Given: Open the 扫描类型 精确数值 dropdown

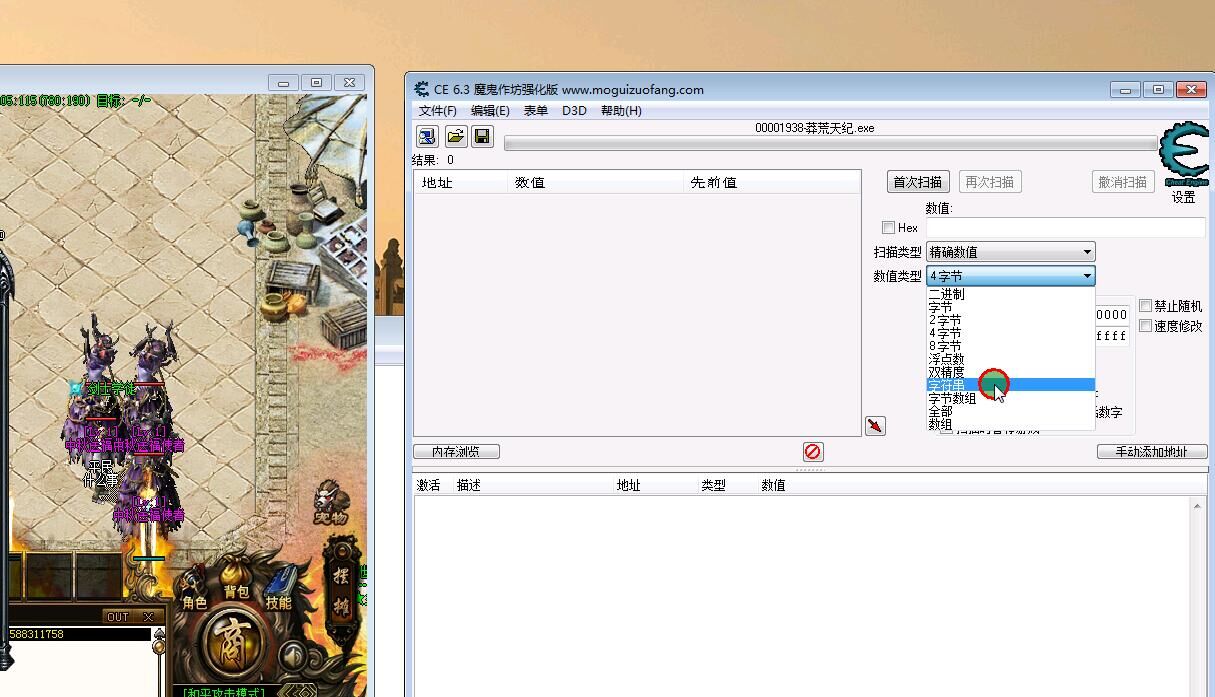Looking at the screenshot, I should pyautogui.click(x=1010, y=252).
